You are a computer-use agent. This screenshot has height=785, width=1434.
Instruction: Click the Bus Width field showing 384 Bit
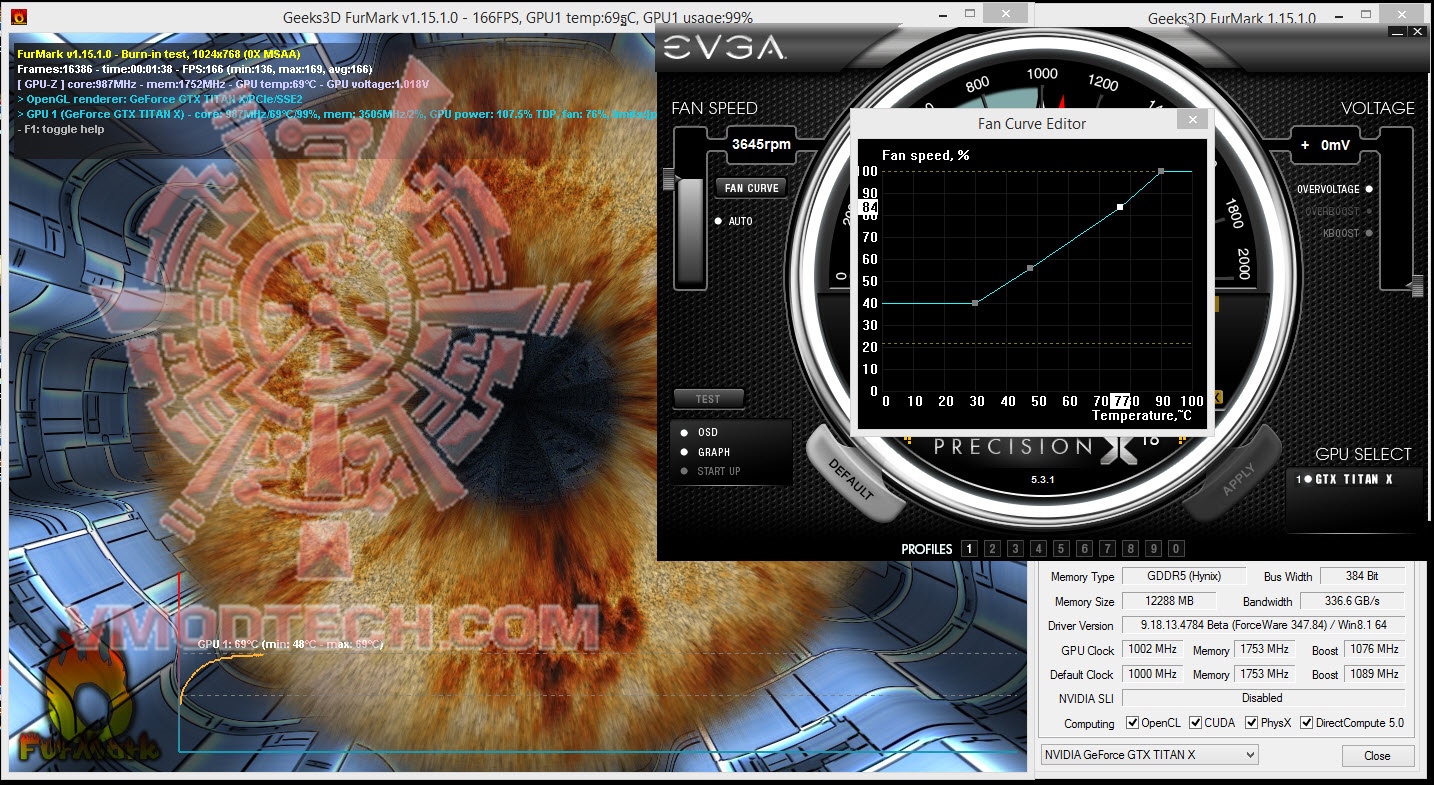click(x=1362, y=576)
